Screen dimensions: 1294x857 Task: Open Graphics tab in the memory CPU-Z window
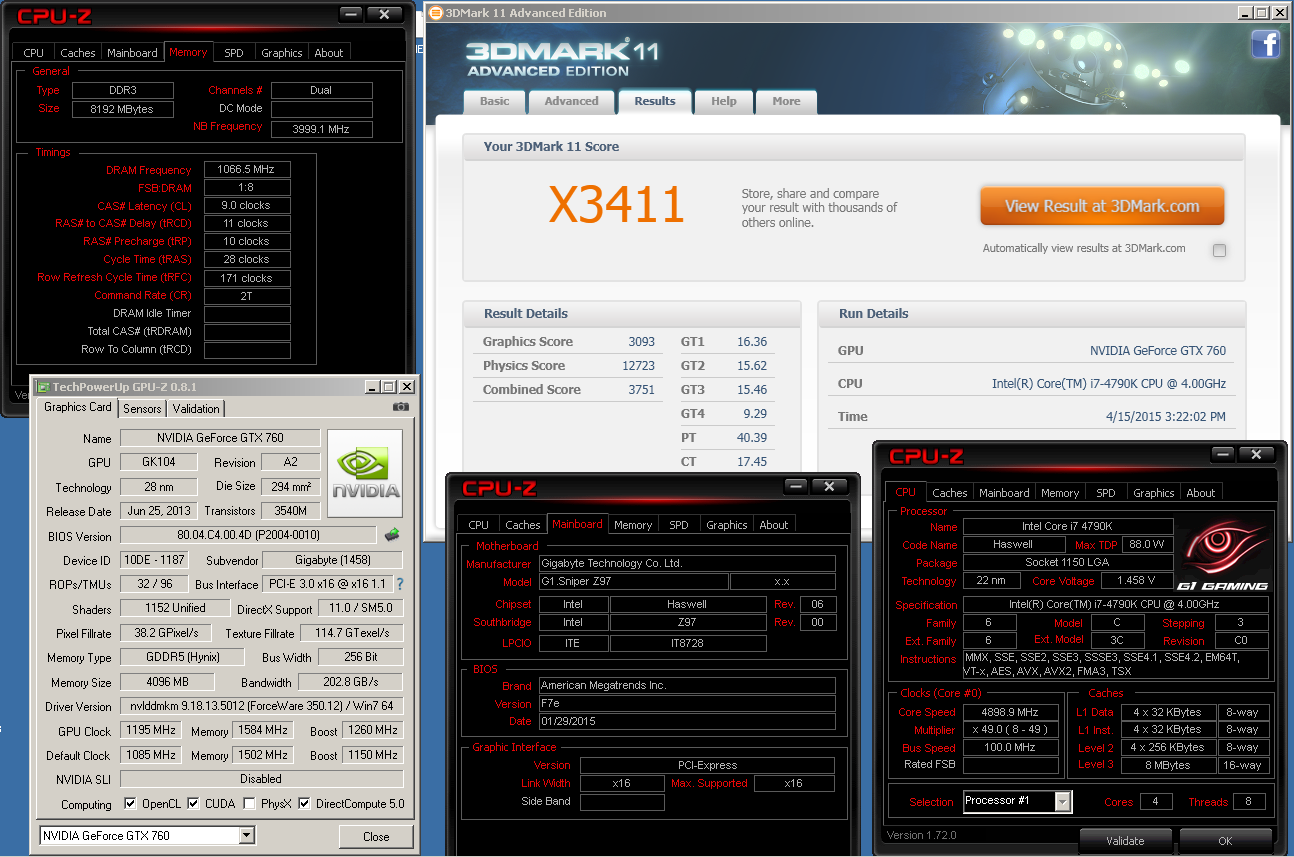(282, 53)
